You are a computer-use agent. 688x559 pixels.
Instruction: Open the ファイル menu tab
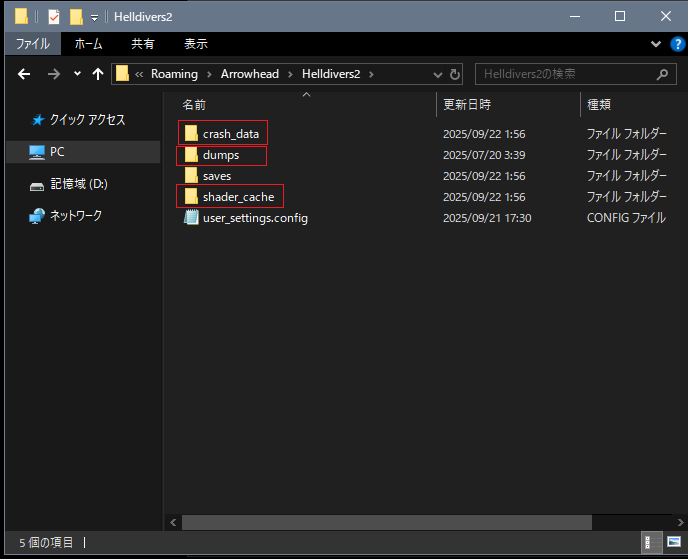[x=33, y=43]
